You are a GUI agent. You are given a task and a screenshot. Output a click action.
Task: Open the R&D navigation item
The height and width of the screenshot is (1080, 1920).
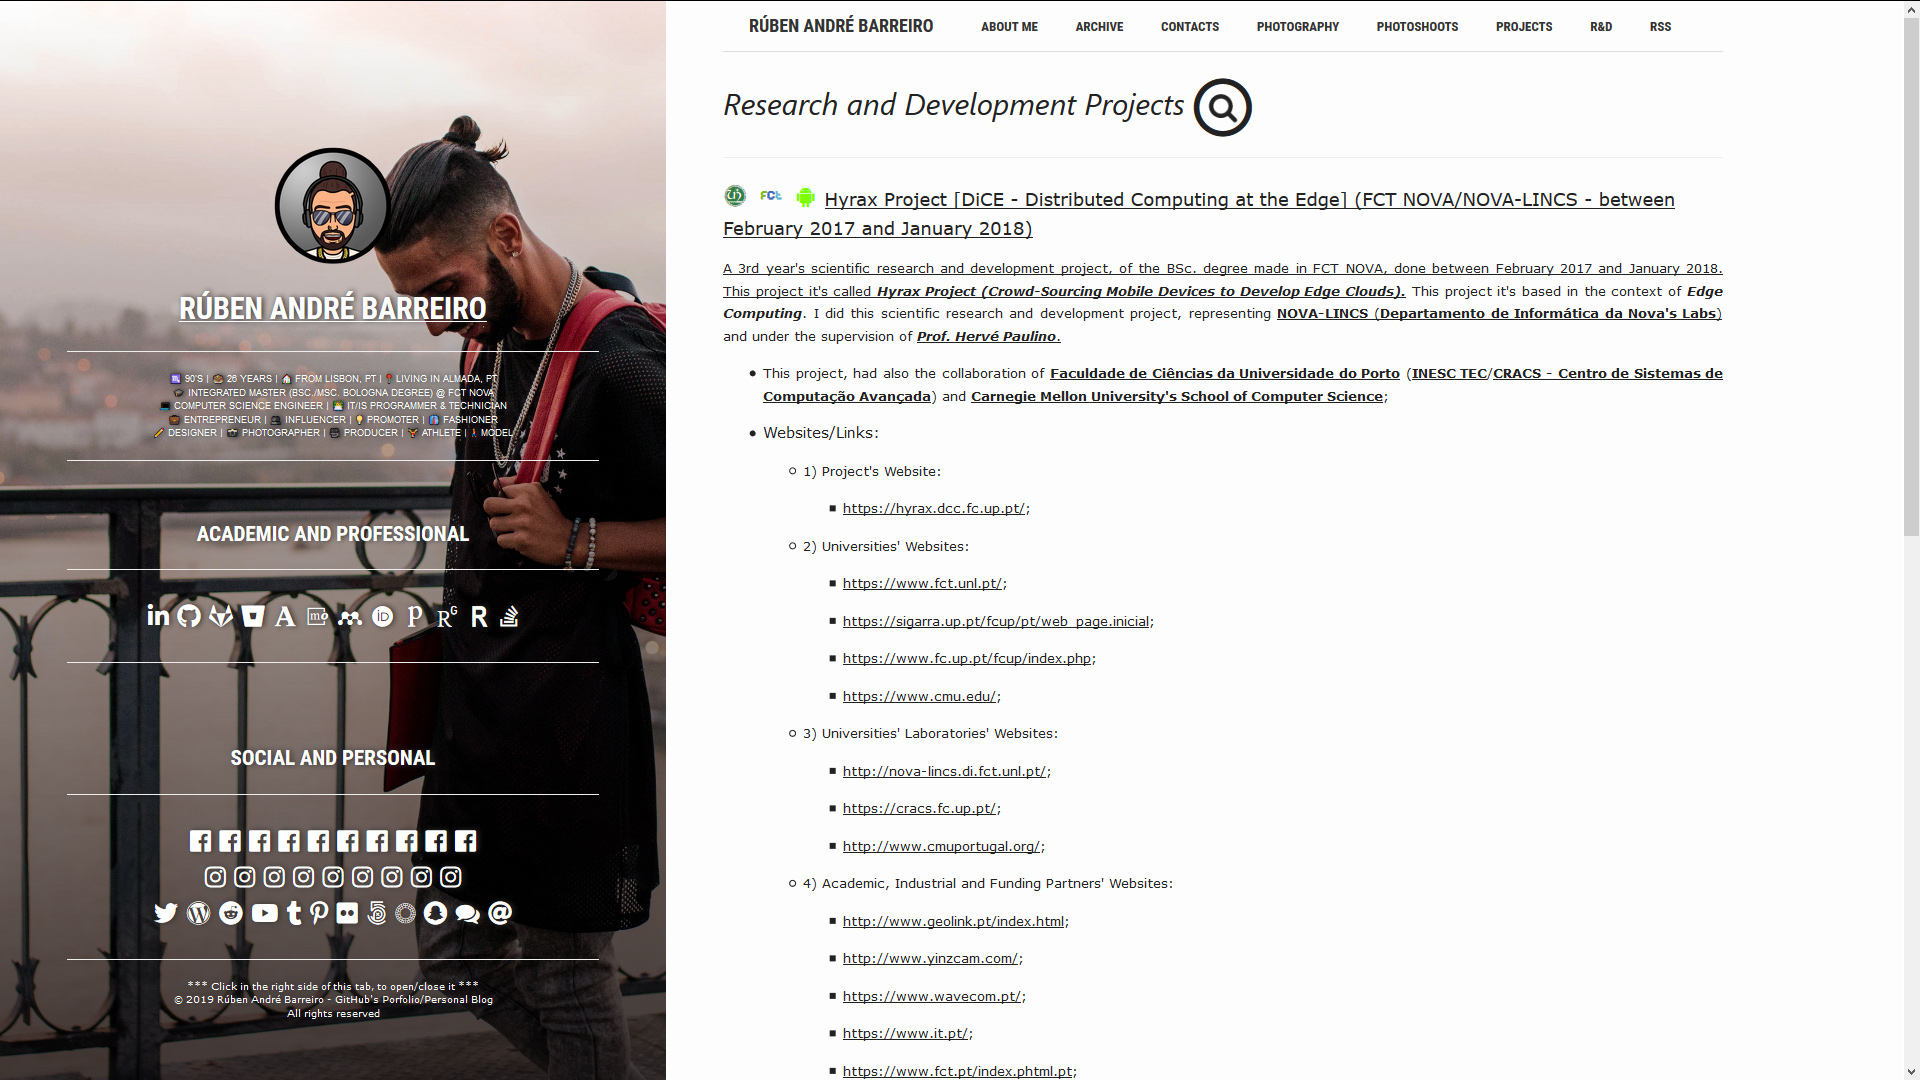(x=1601, y=27)
